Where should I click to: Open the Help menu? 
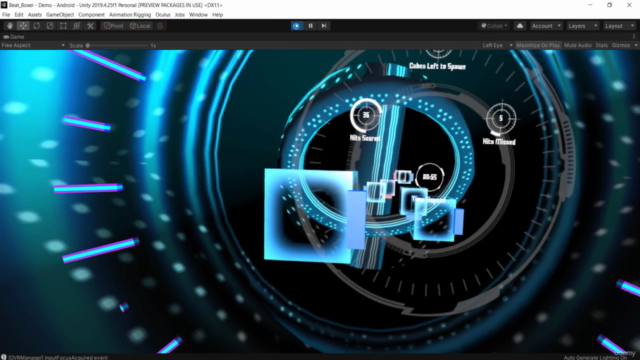click(x=218, y=15)
